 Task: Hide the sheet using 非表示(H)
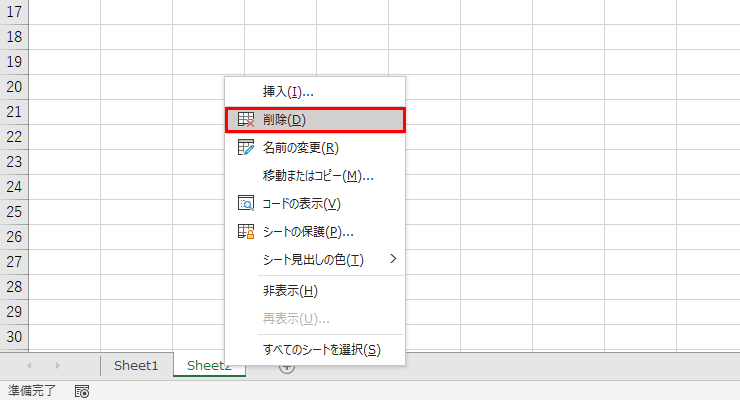(290, 291)
